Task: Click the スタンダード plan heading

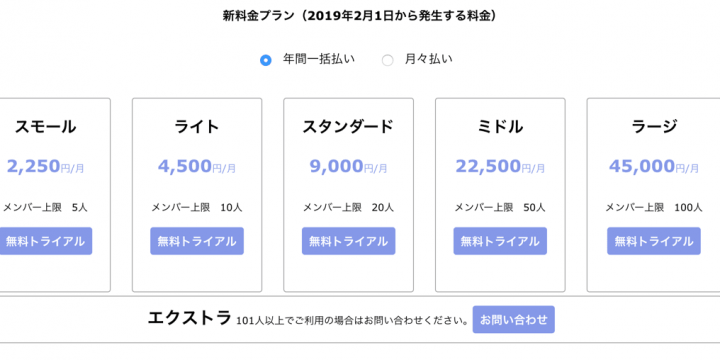Action: (348, 127)
